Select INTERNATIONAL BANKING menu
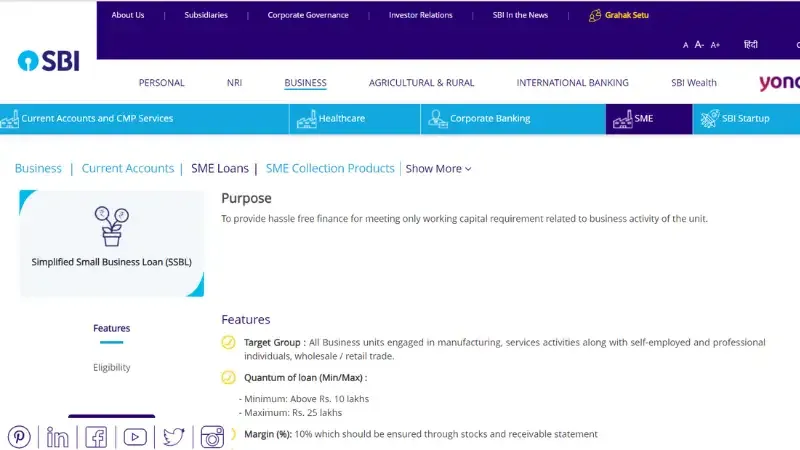This screenshot has height=450, width=800. coord(572,83)
